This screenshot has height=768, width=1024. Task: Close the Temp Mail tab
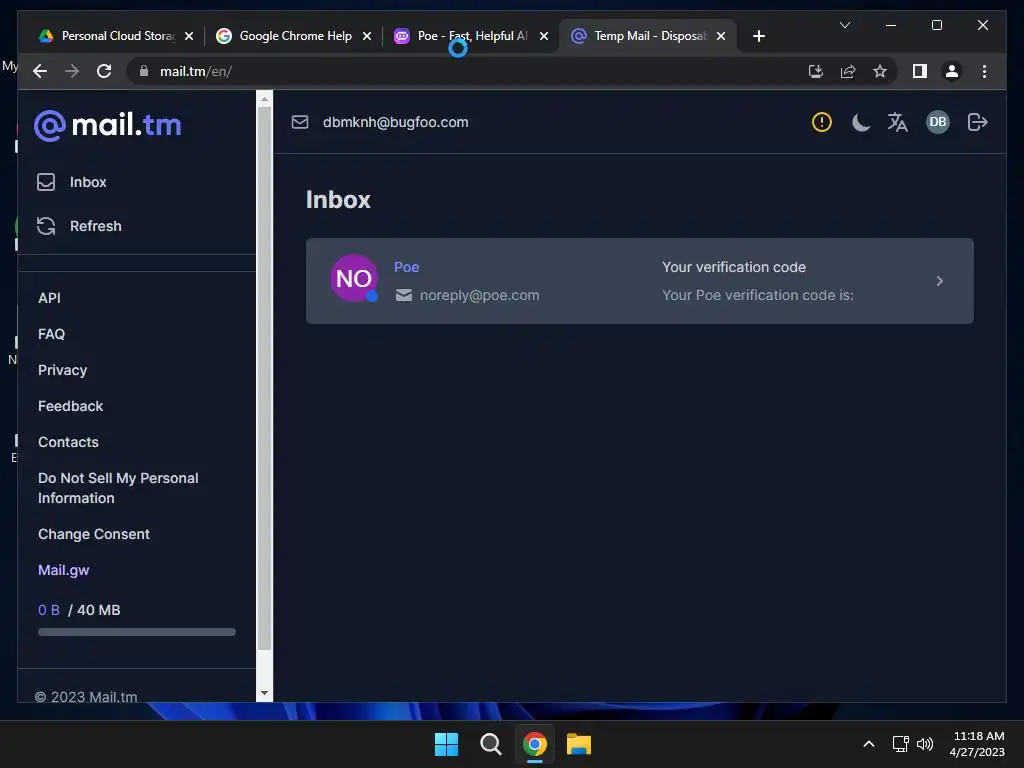point(721,36)
